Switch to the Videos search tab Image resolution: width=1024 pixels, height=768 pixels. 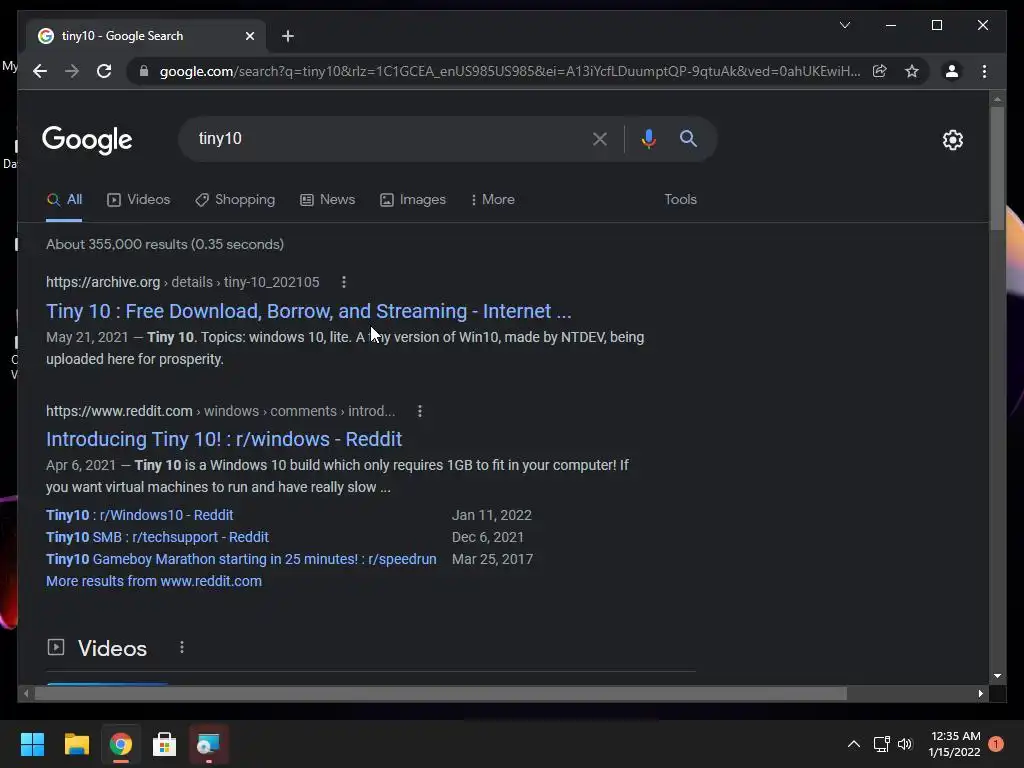(138, 200)
